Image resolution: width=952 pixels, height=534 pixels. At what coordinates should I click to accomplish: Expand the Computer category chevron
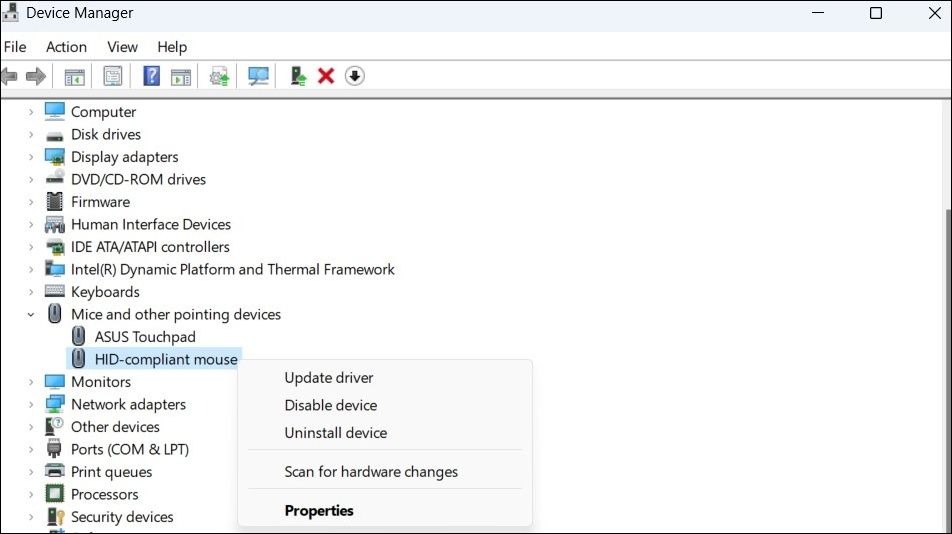(x=31, y=112)
